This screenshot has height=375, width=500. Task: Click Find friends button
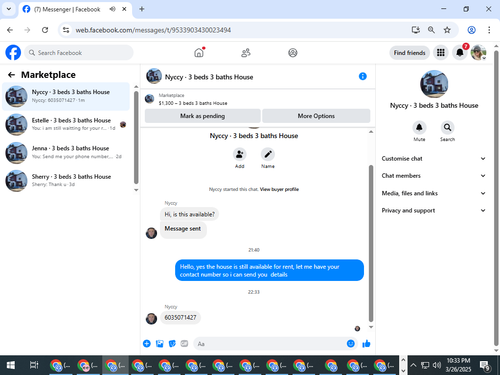(x=409, y=53)
